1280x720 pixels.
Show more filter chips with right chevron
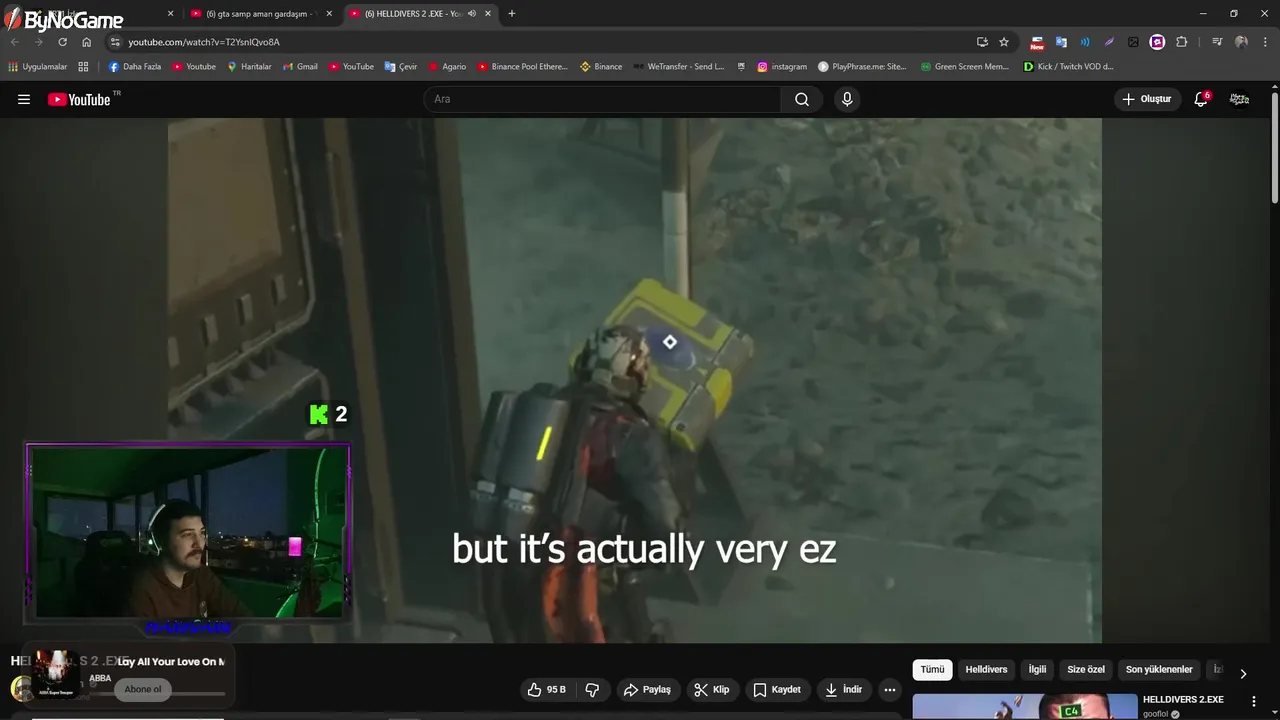1243,673
